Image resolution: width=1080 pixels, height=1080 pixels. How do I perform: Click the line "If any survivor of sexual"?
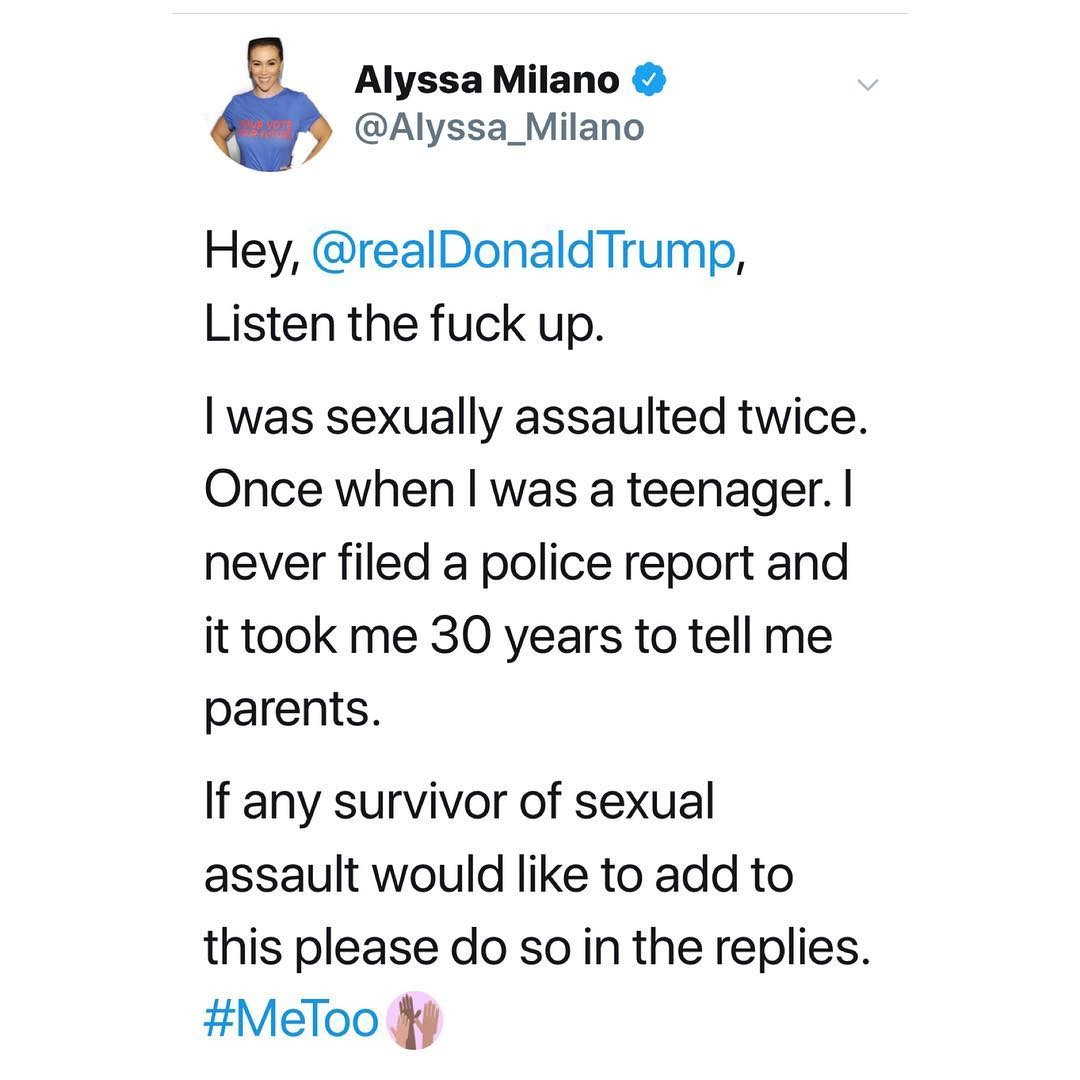click(459, 801)
